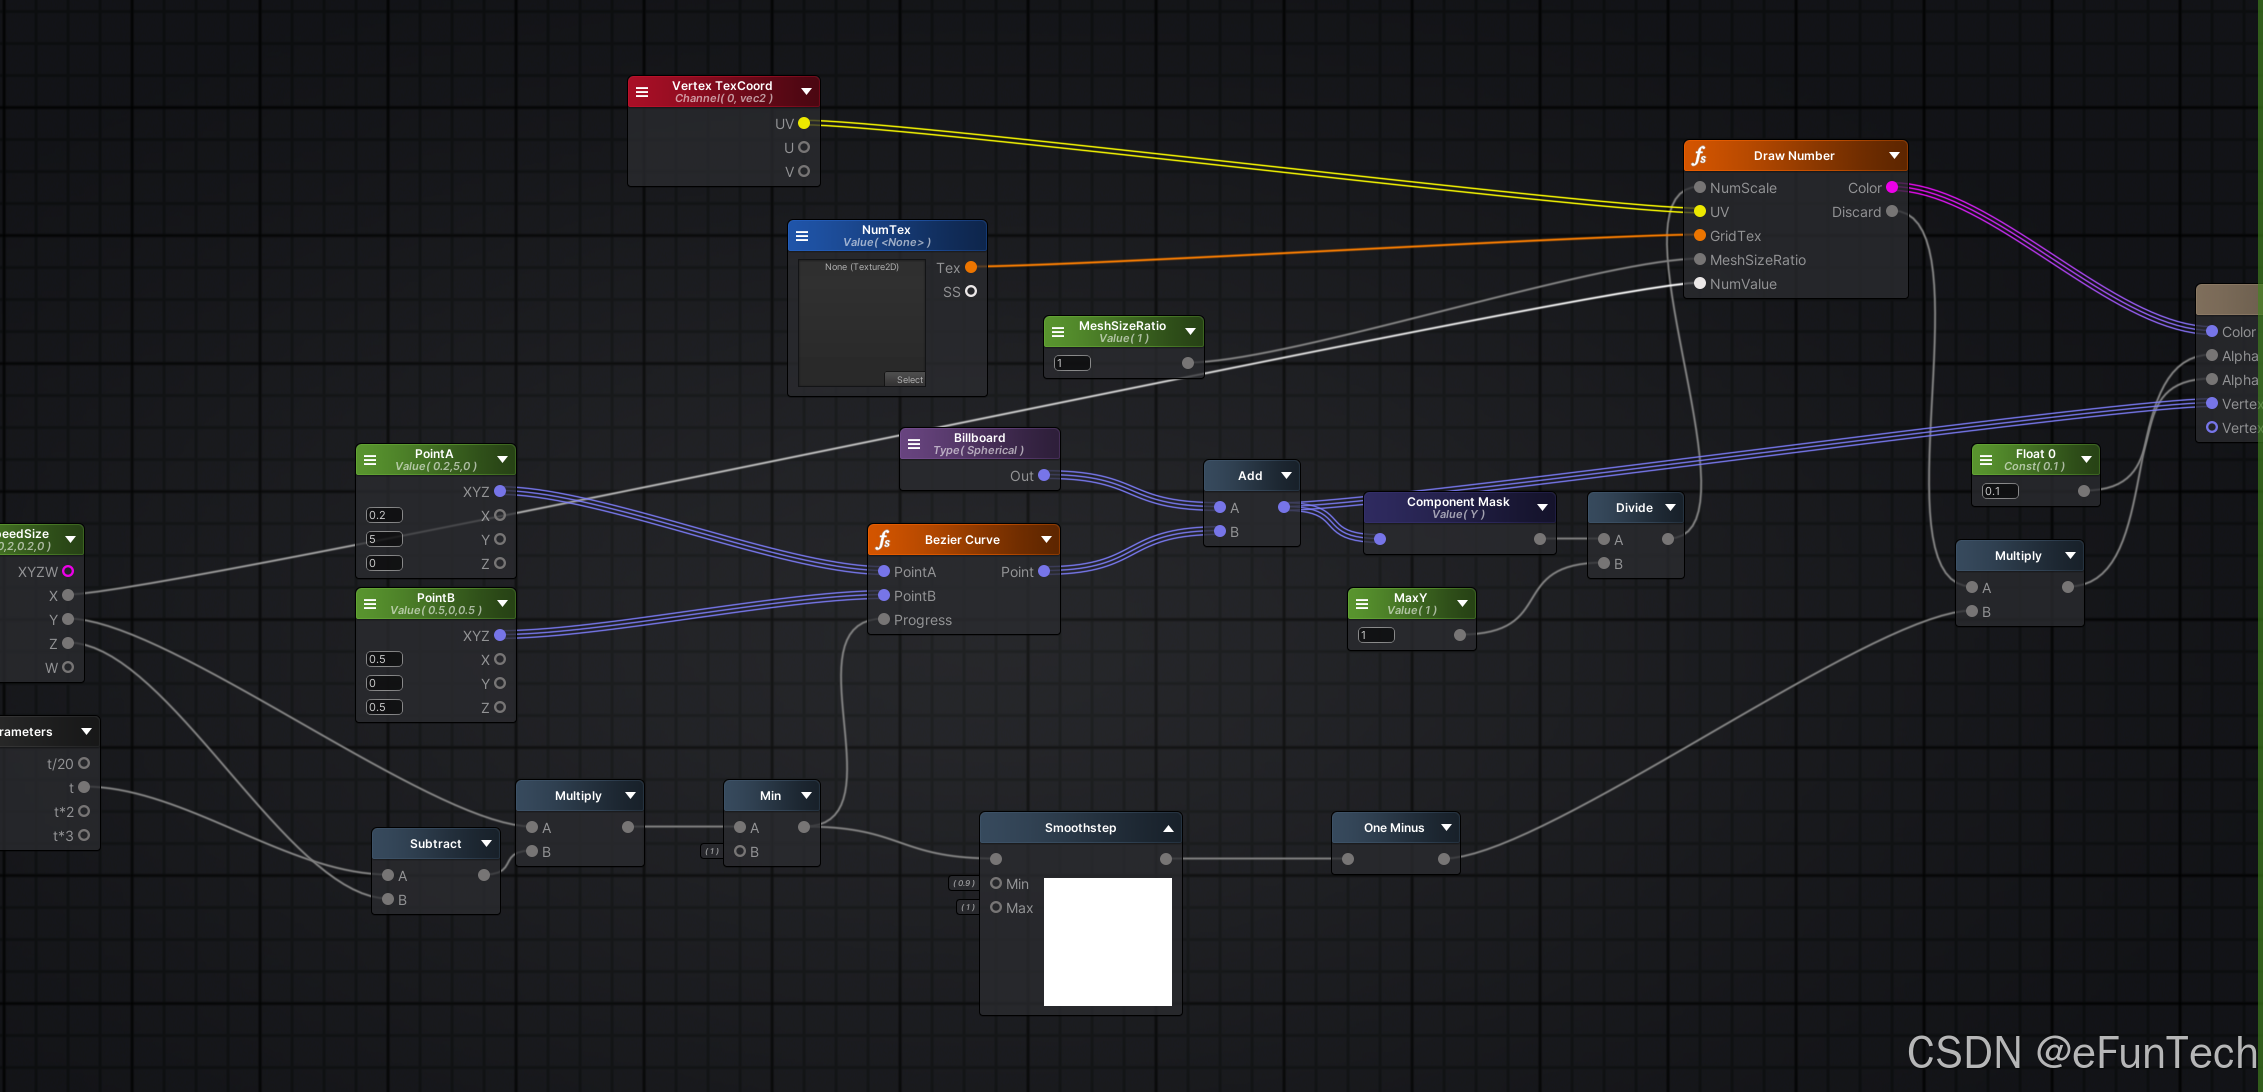
Task: Click the UV output port on Vertex TexCoord
Action: [x=804, y=123]
